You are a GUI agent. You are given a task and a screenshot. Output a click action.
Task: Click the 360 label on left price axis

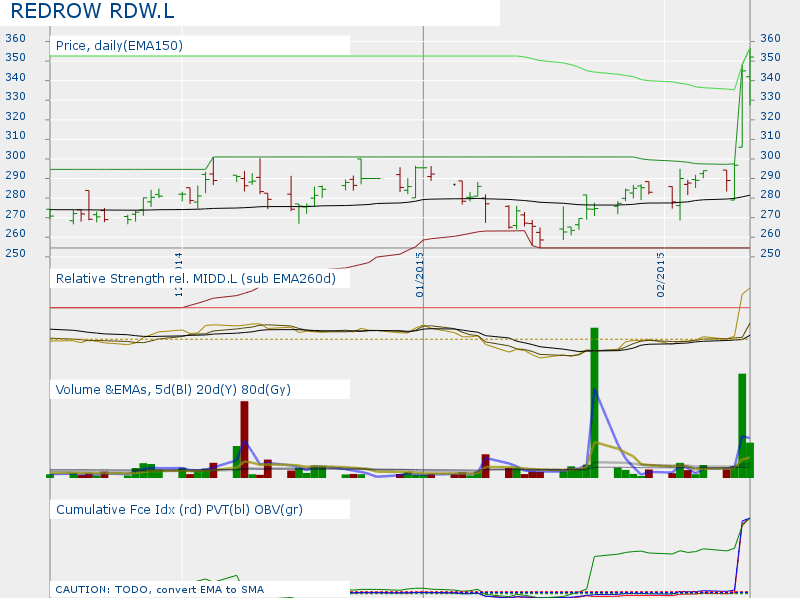point(15,38)
